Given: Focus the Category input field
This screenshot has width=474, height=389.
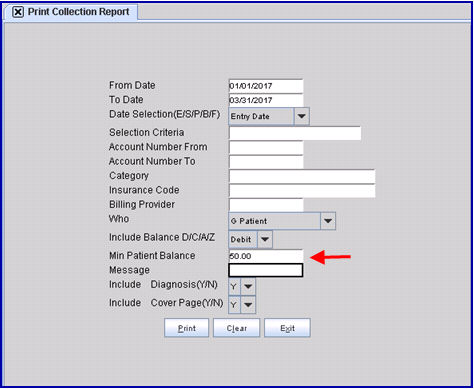Looking at the screenshot, I should 302,176.
